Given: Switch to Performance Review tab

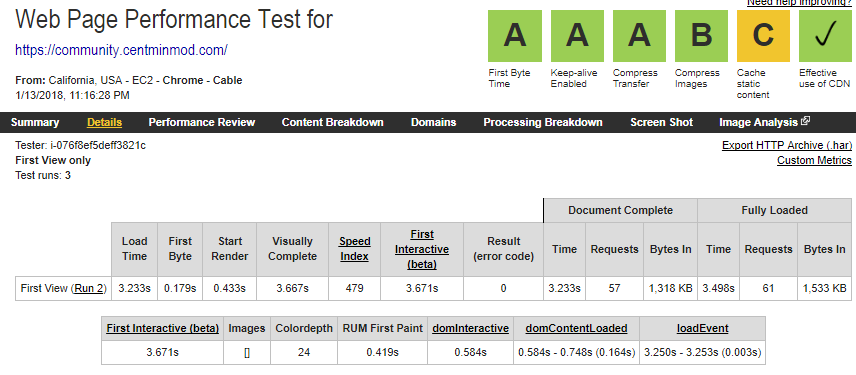Looking at the screenshot, I should (x=202, y=122).
